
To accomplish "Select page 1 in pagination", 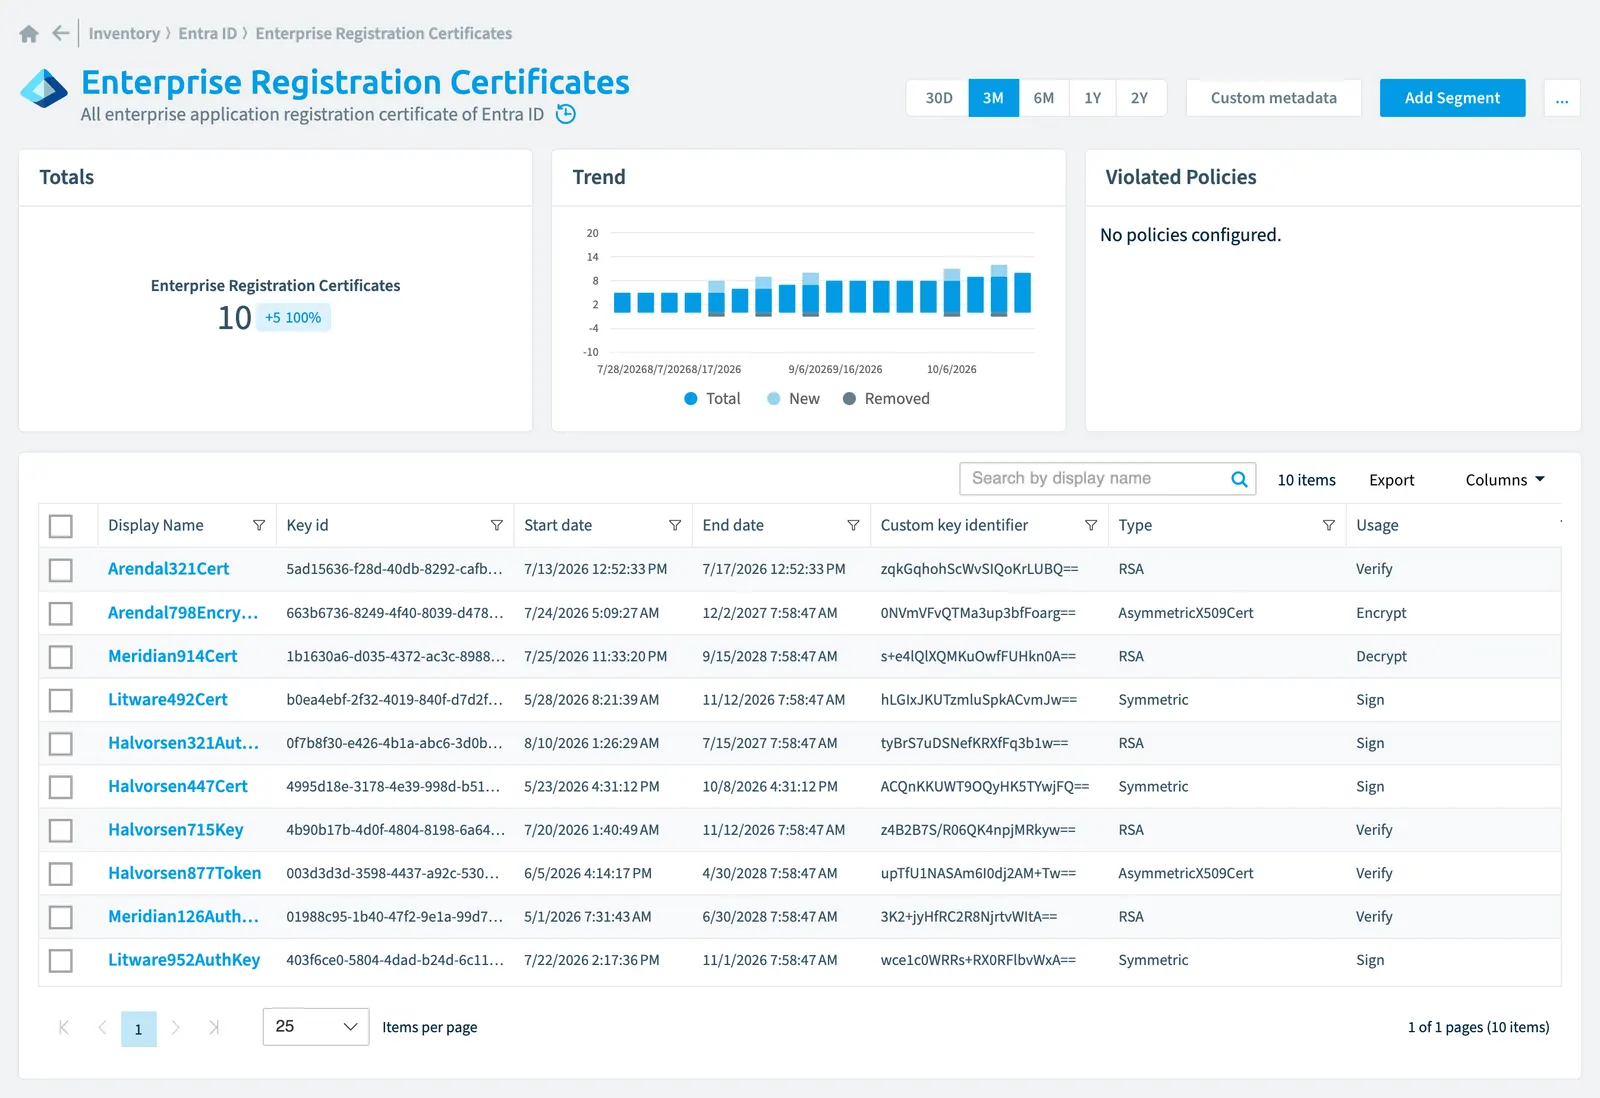I will tap(139, 1029).
